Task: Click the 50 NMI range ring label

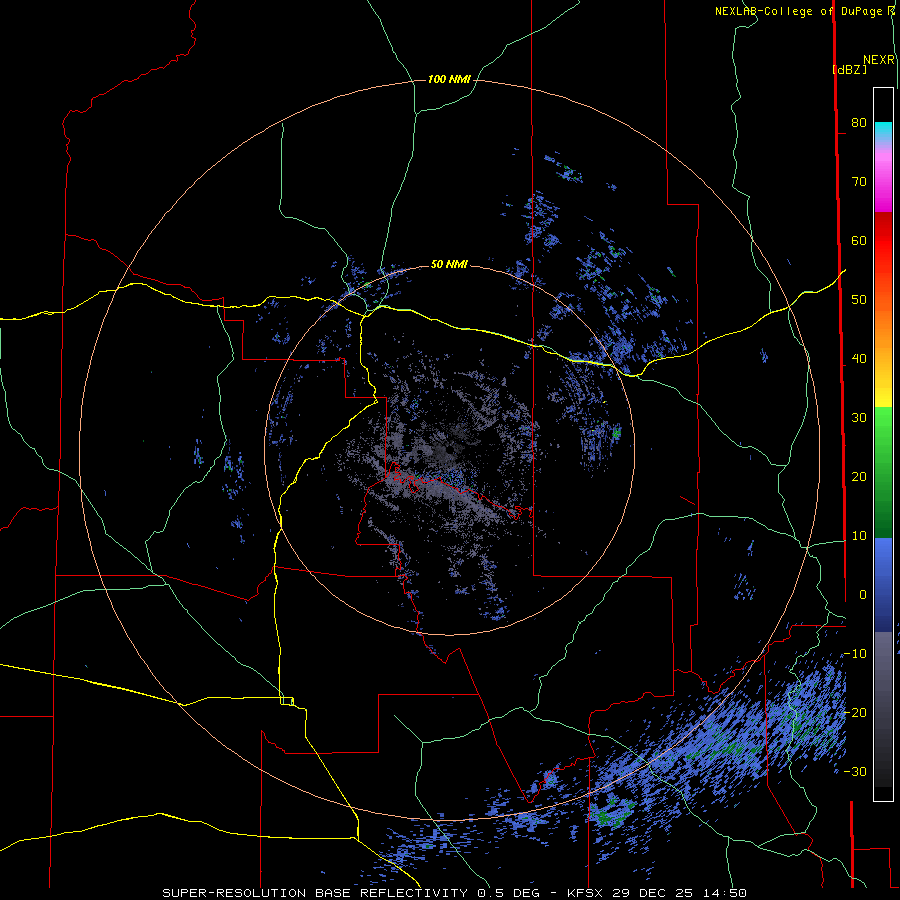Action: (x=449, y=264)
